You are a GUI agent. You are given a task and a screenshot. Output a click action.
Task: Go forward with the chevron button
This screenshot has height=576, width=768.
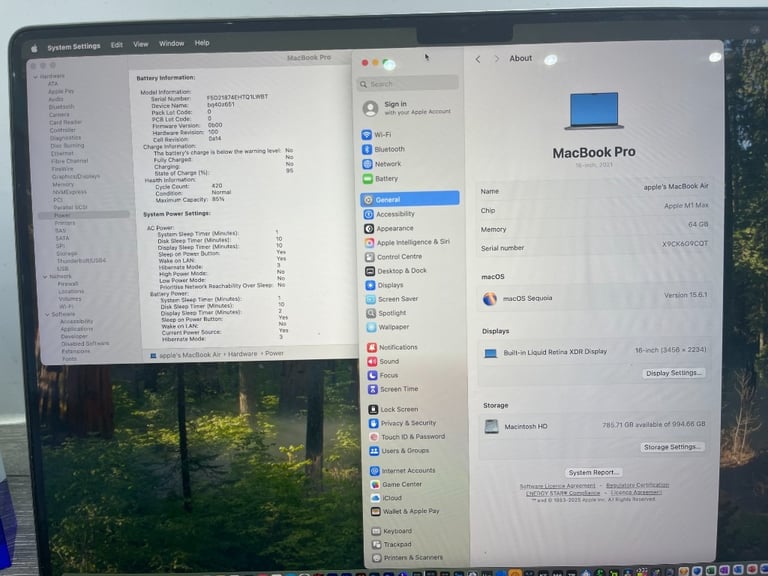click(497, 59)
